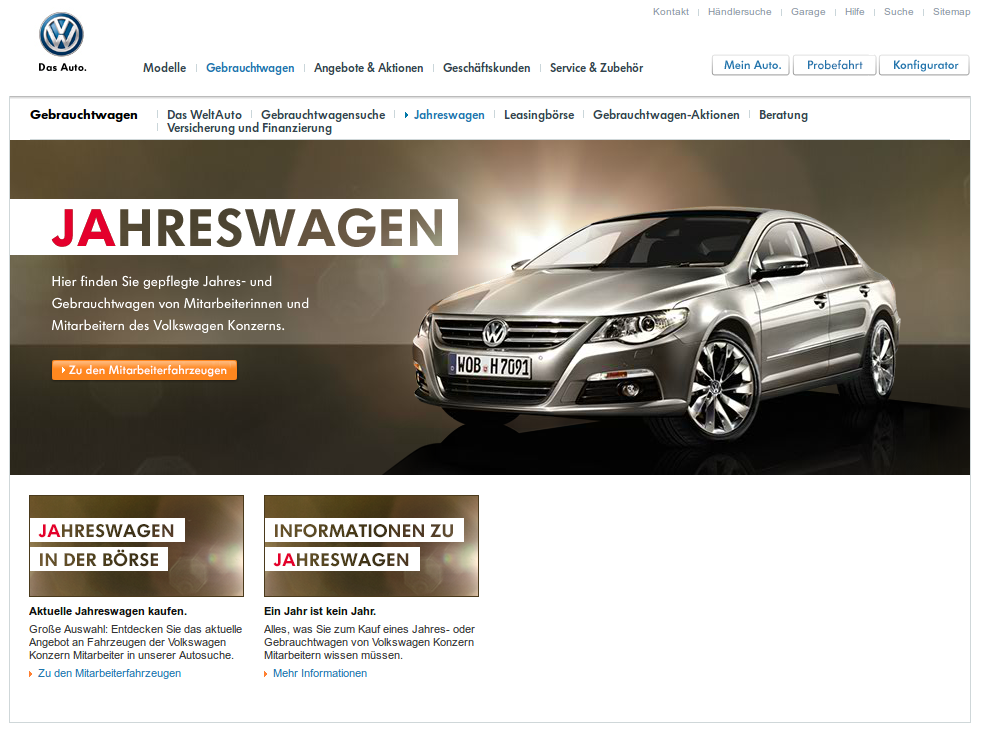Open the Konfigurator button

click(x=925, y=65)
